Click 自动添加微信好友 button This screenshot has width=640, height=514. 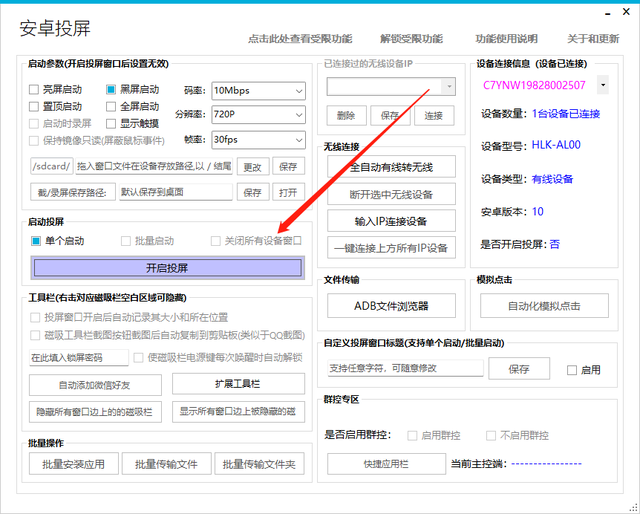[95, 385]
